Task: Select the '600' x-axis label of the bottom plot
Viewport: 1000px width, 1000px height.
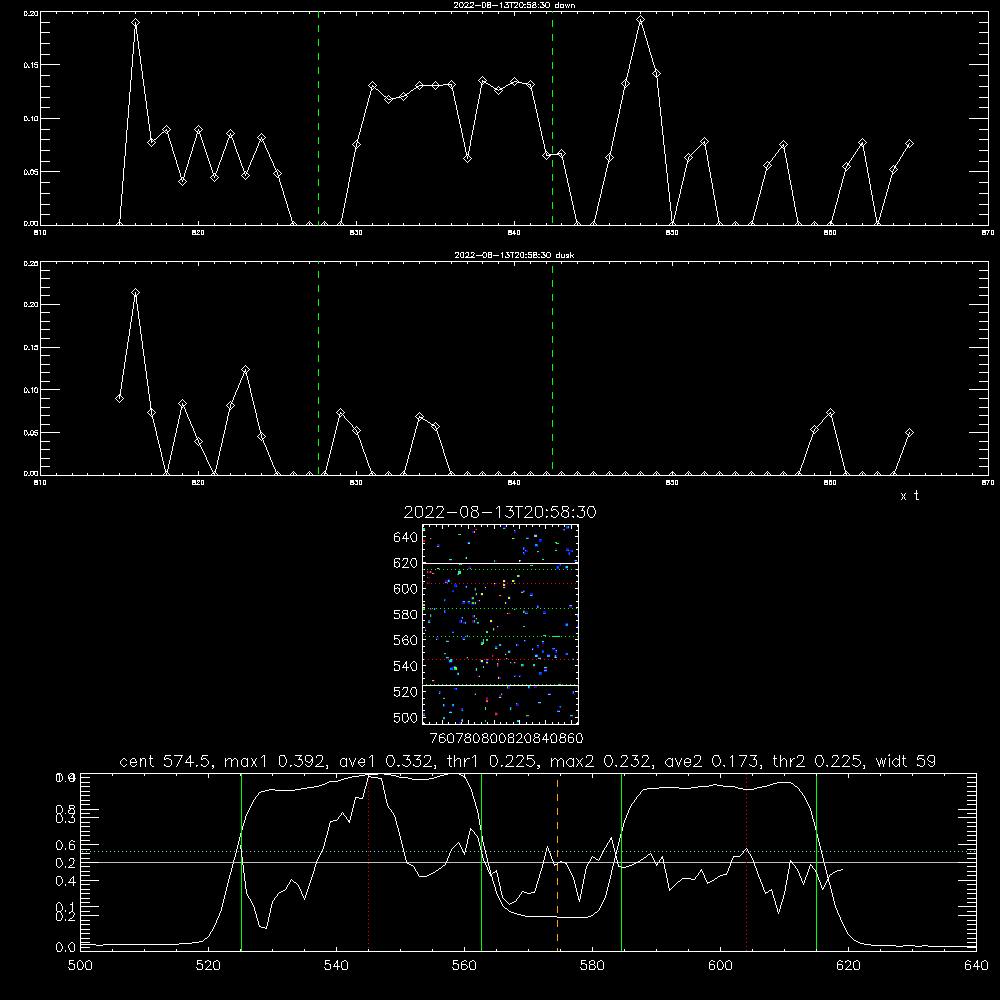Action: 720,966
